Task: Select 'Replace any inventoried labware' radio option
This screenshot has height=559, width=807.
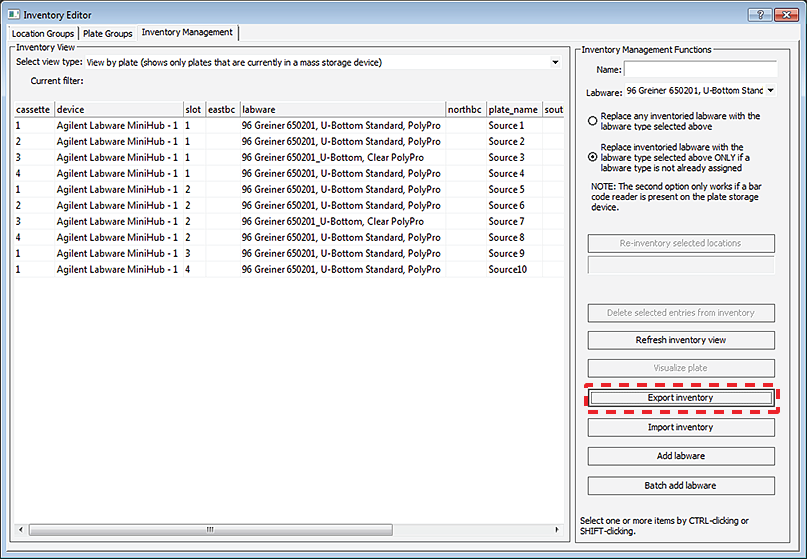Action: [593, 121]
